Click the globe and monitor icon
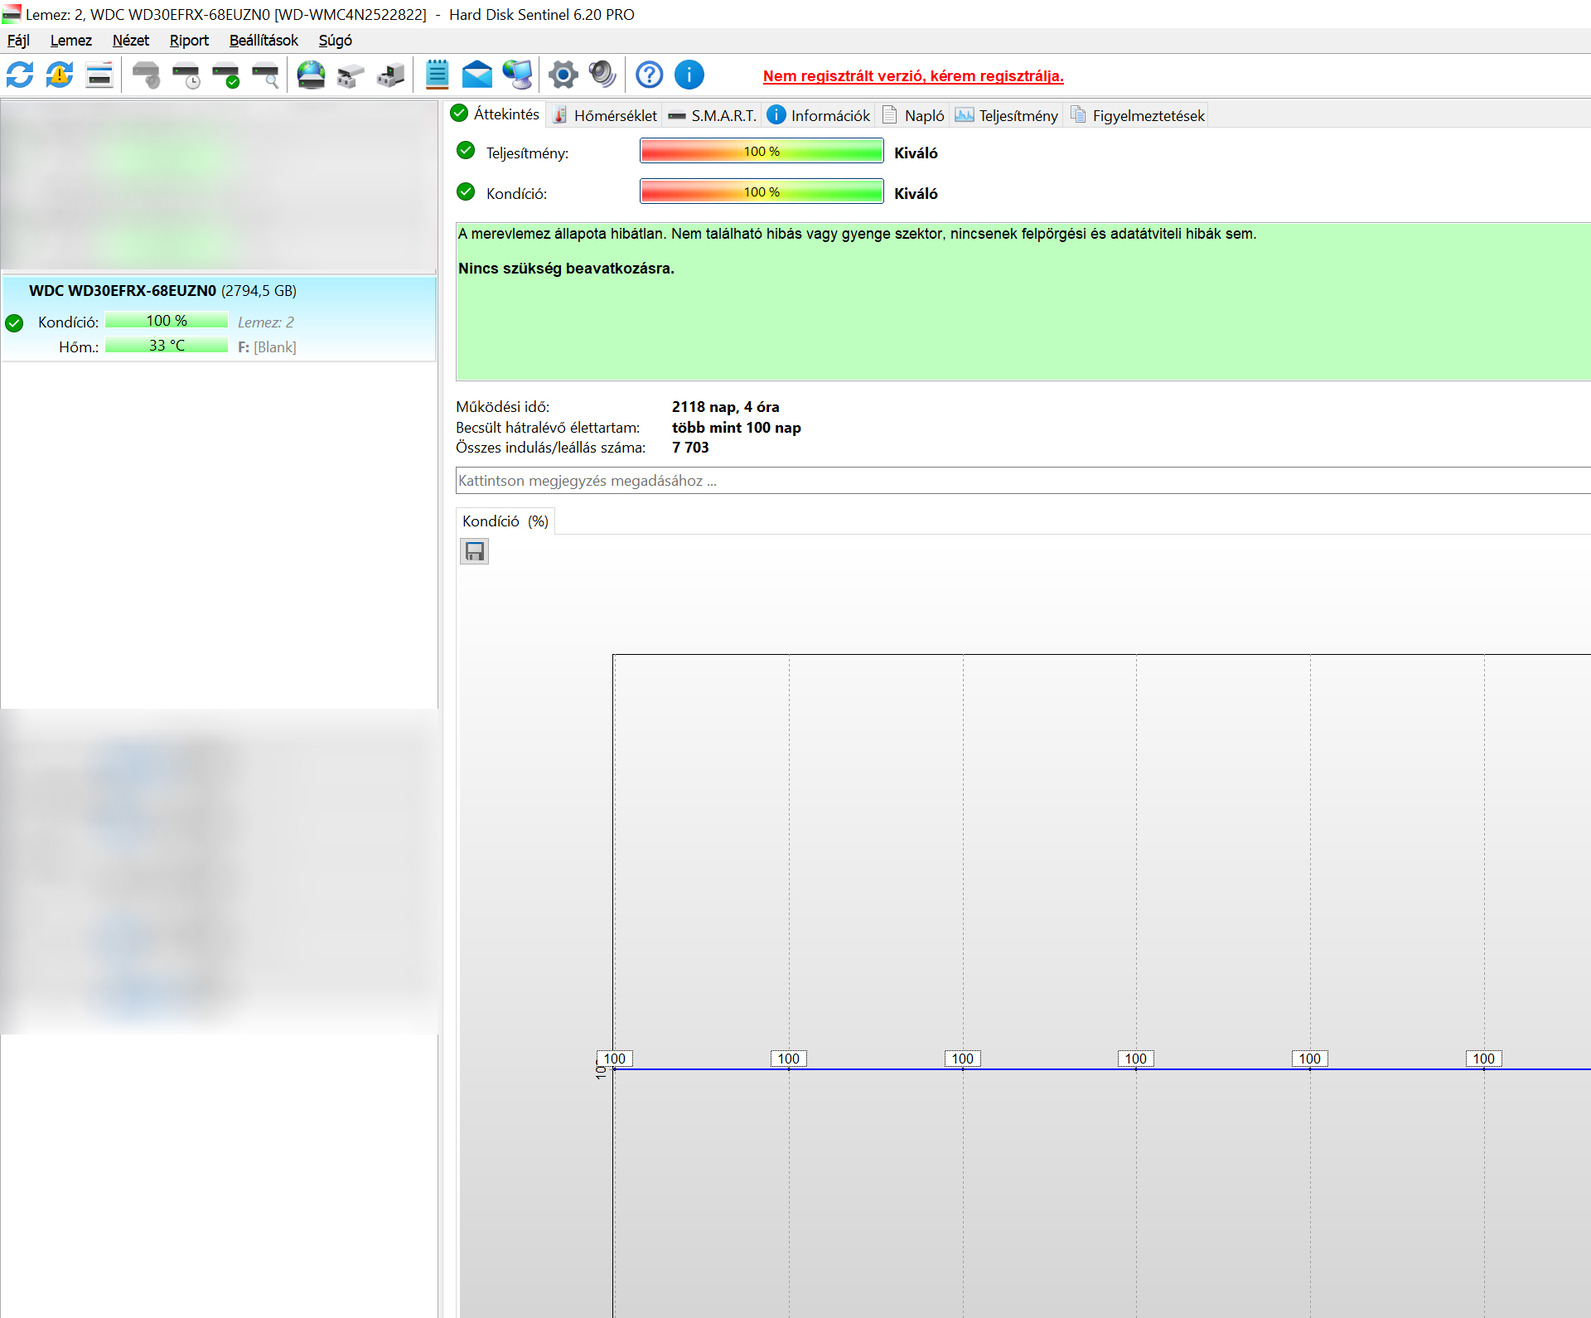Screen dimensions: 1591x1318 [517, 75]
